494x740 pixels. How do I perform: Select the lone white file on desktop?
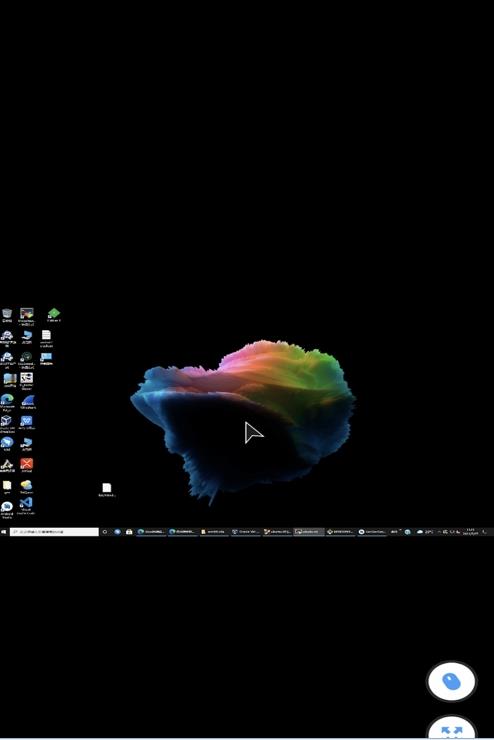click(x=107, y=489)
